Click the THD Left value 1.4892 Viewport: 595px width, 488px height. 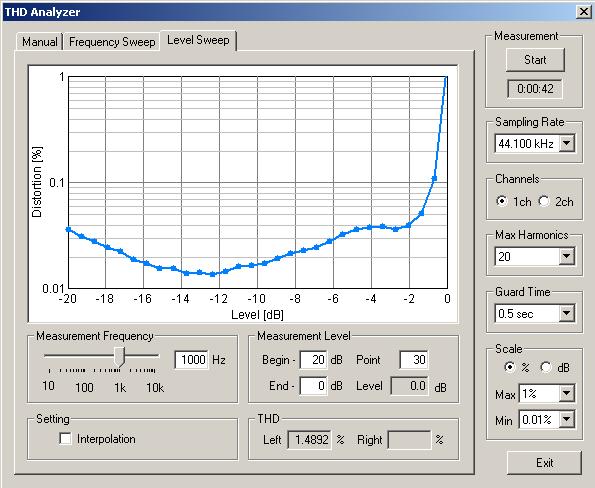tap(309, 440)
